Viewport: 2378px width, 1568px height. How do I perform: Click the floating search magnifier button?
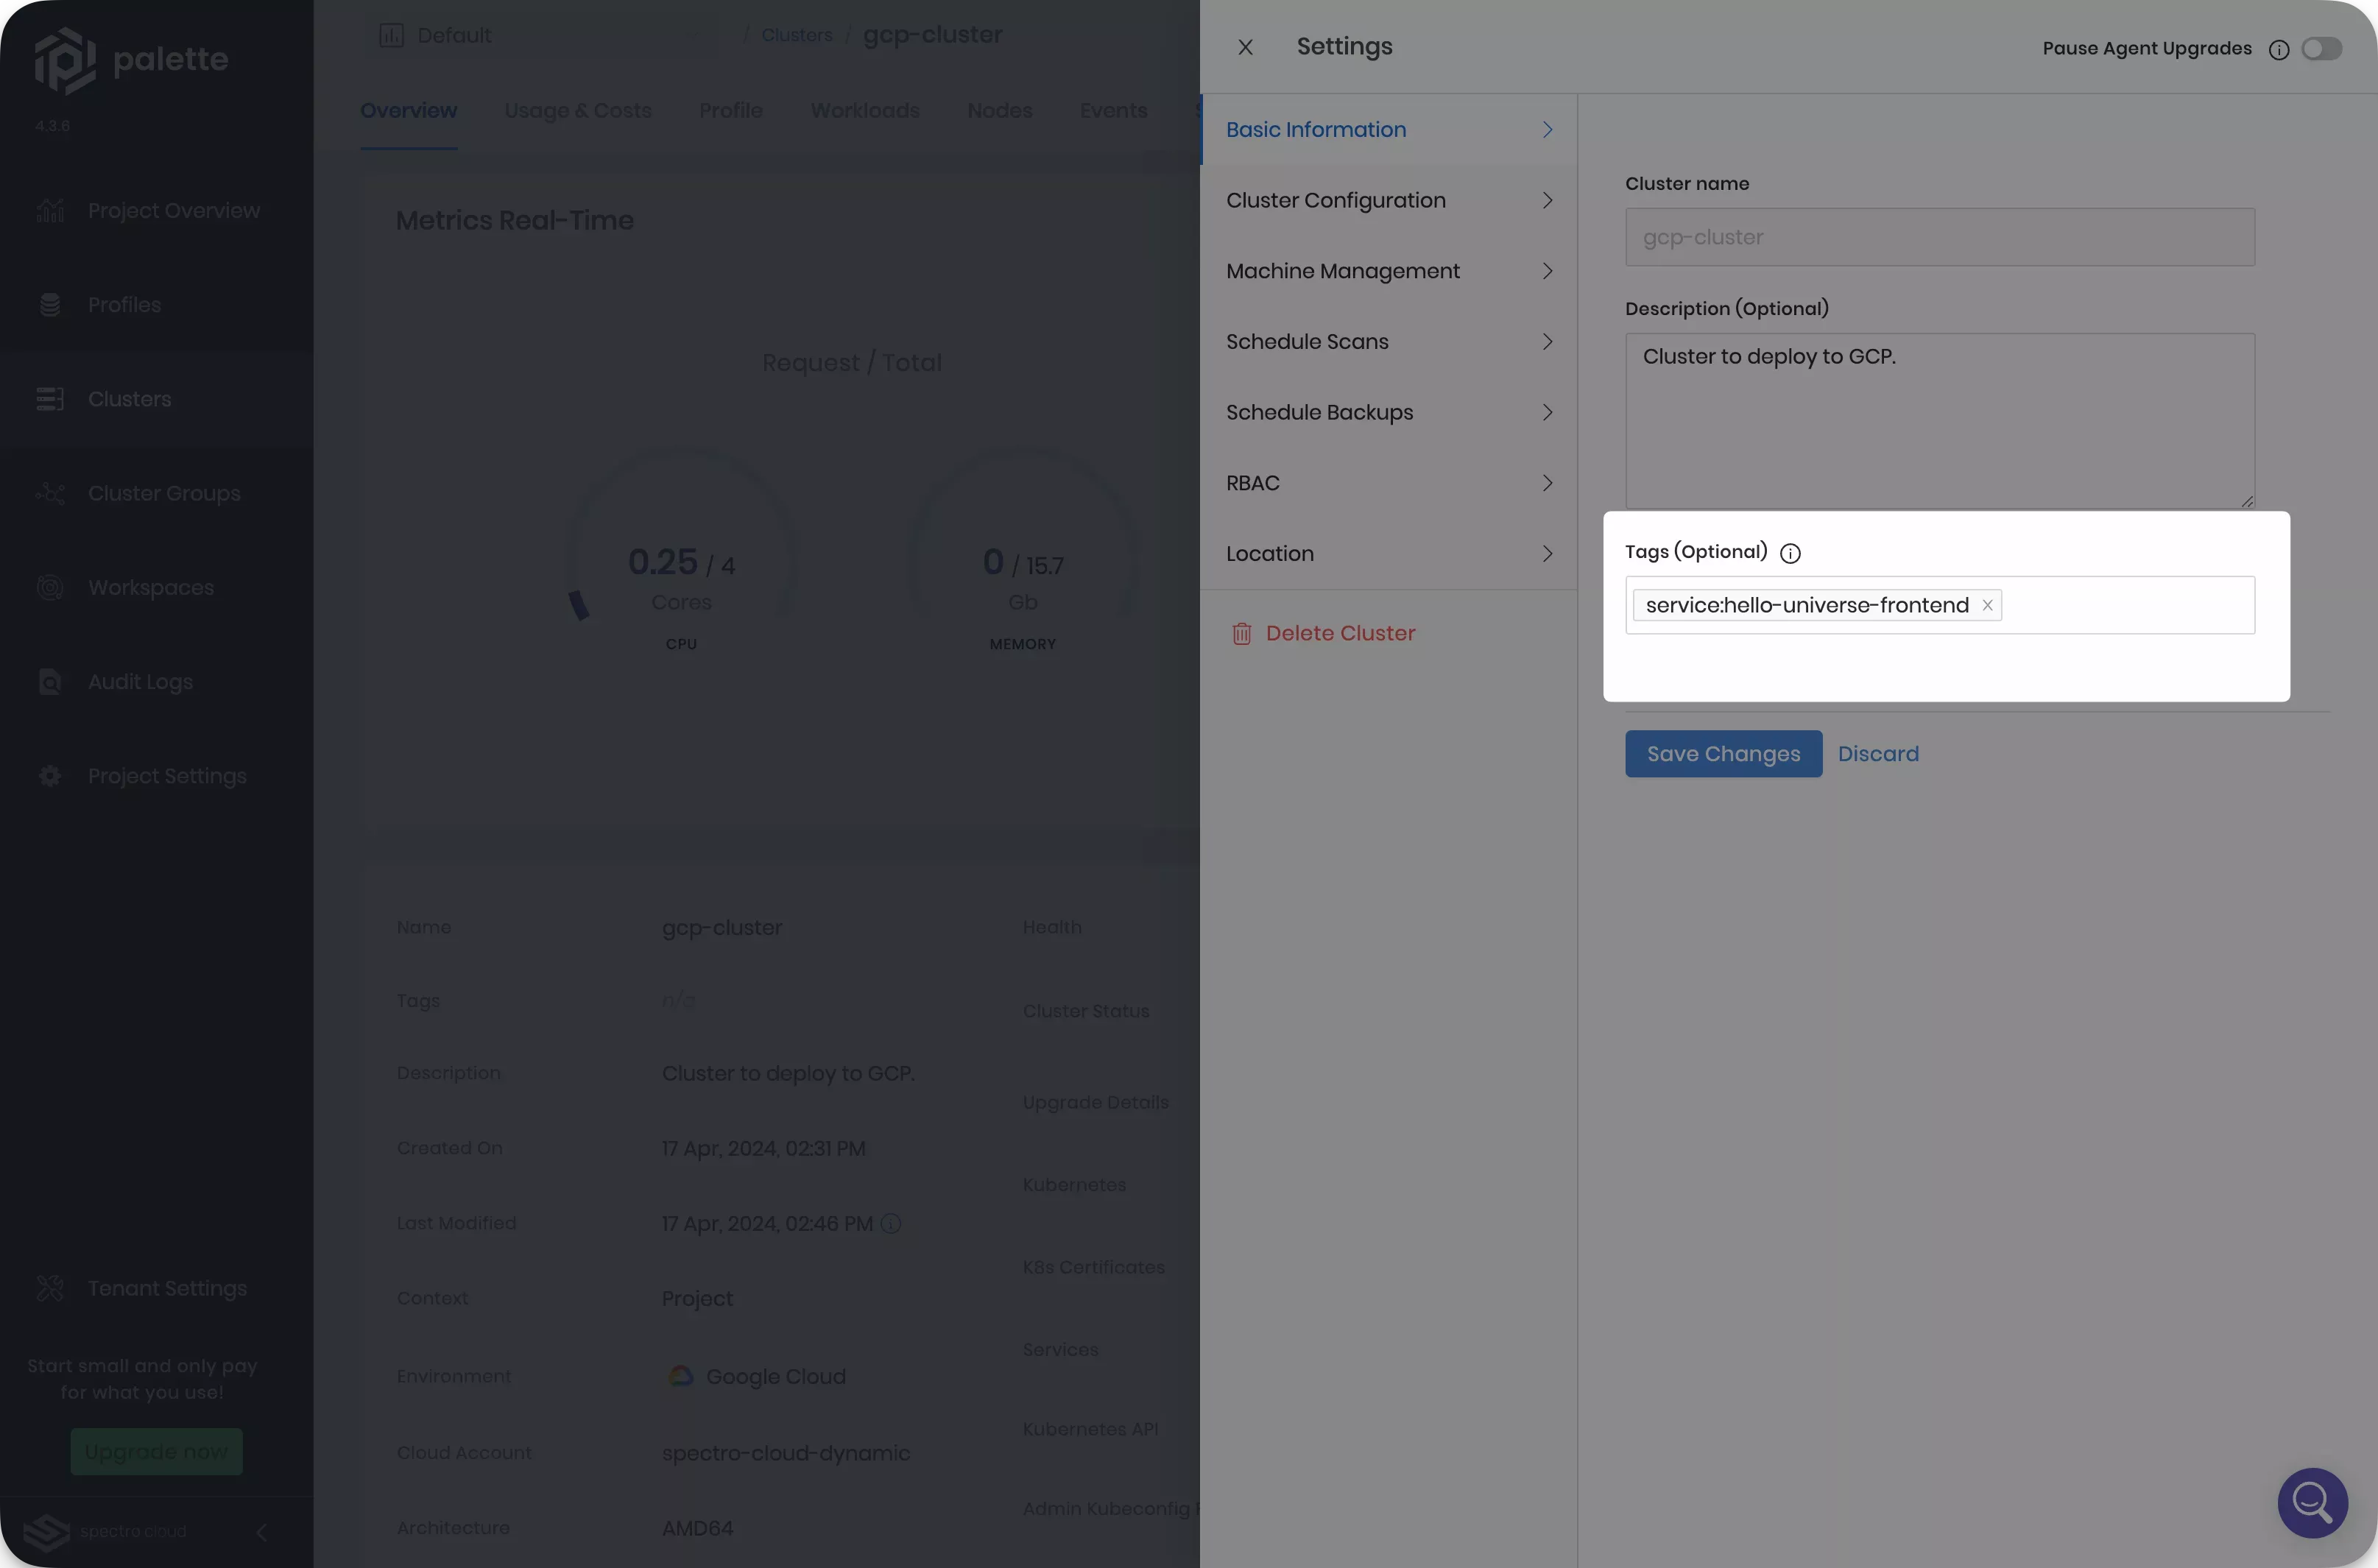click(2312, 1503)
